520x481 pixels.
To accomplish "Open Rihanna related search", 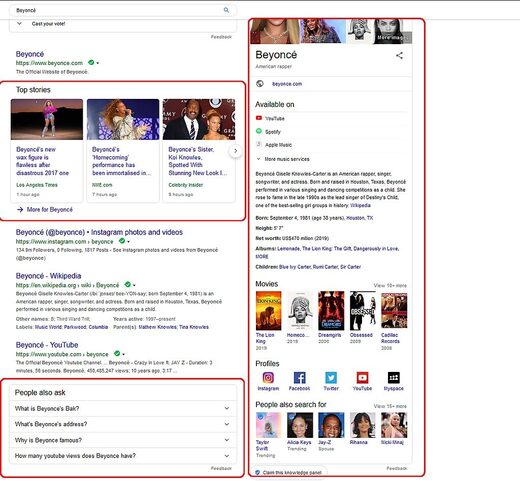I will [363, 425].
